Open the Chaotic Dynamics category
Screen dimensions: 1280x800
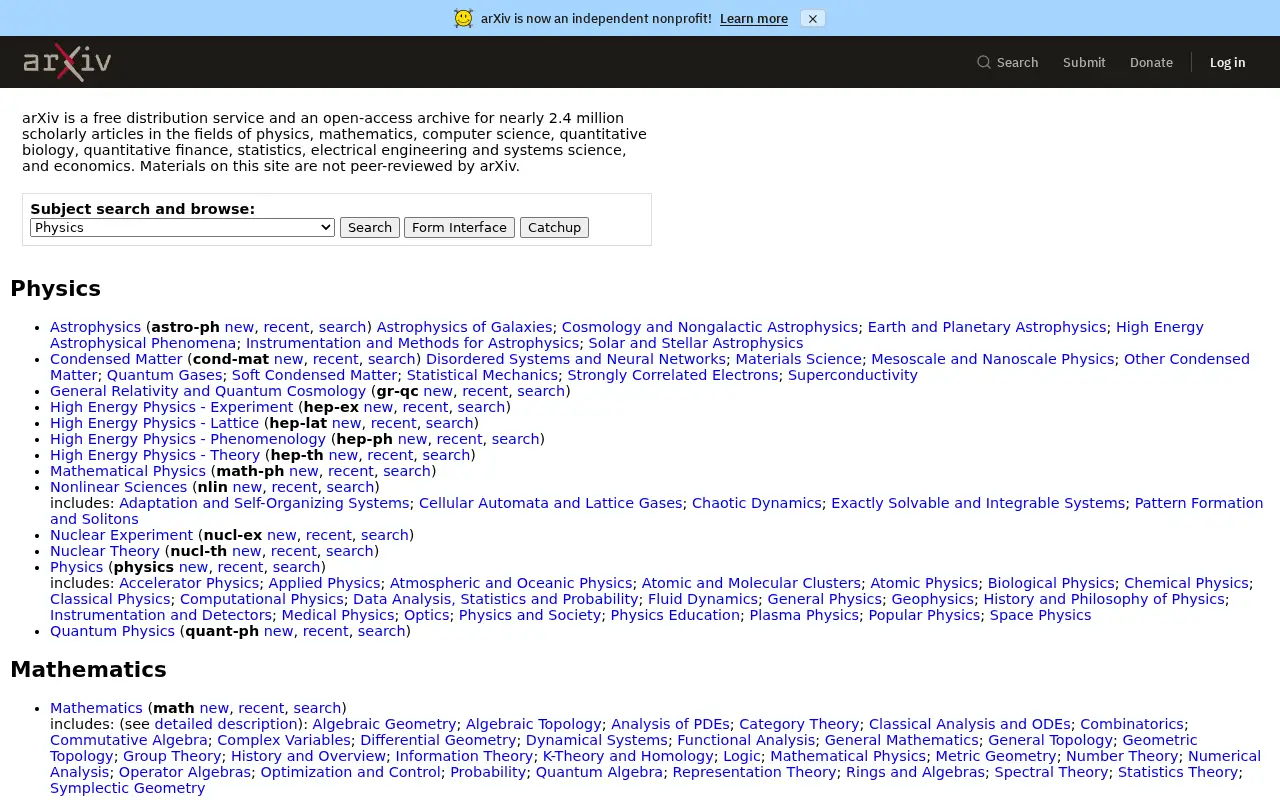[756, 503]
